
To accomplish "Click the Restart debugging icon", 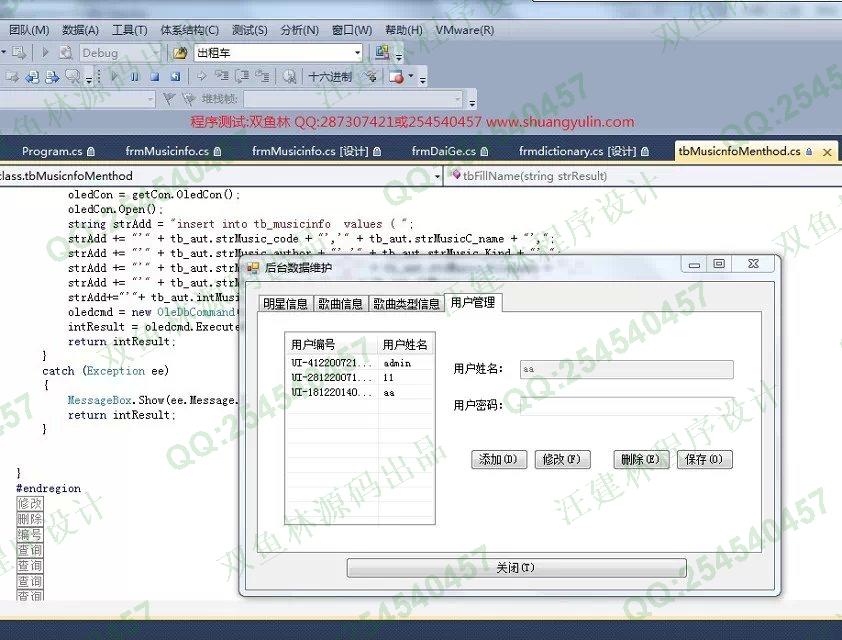I will pos(175,77).
